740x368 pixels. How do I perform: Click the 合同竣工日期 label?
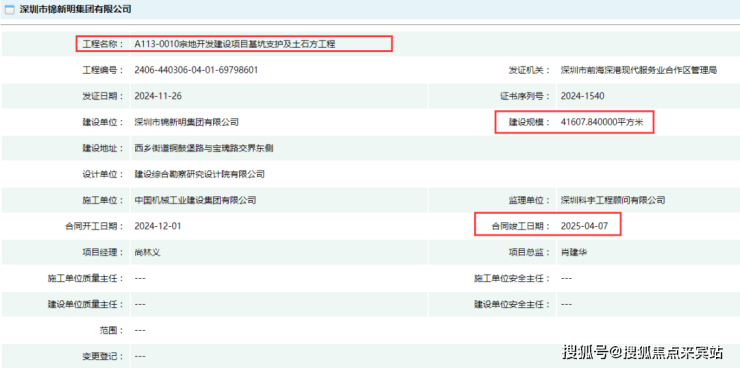click(x=521, y=226)
